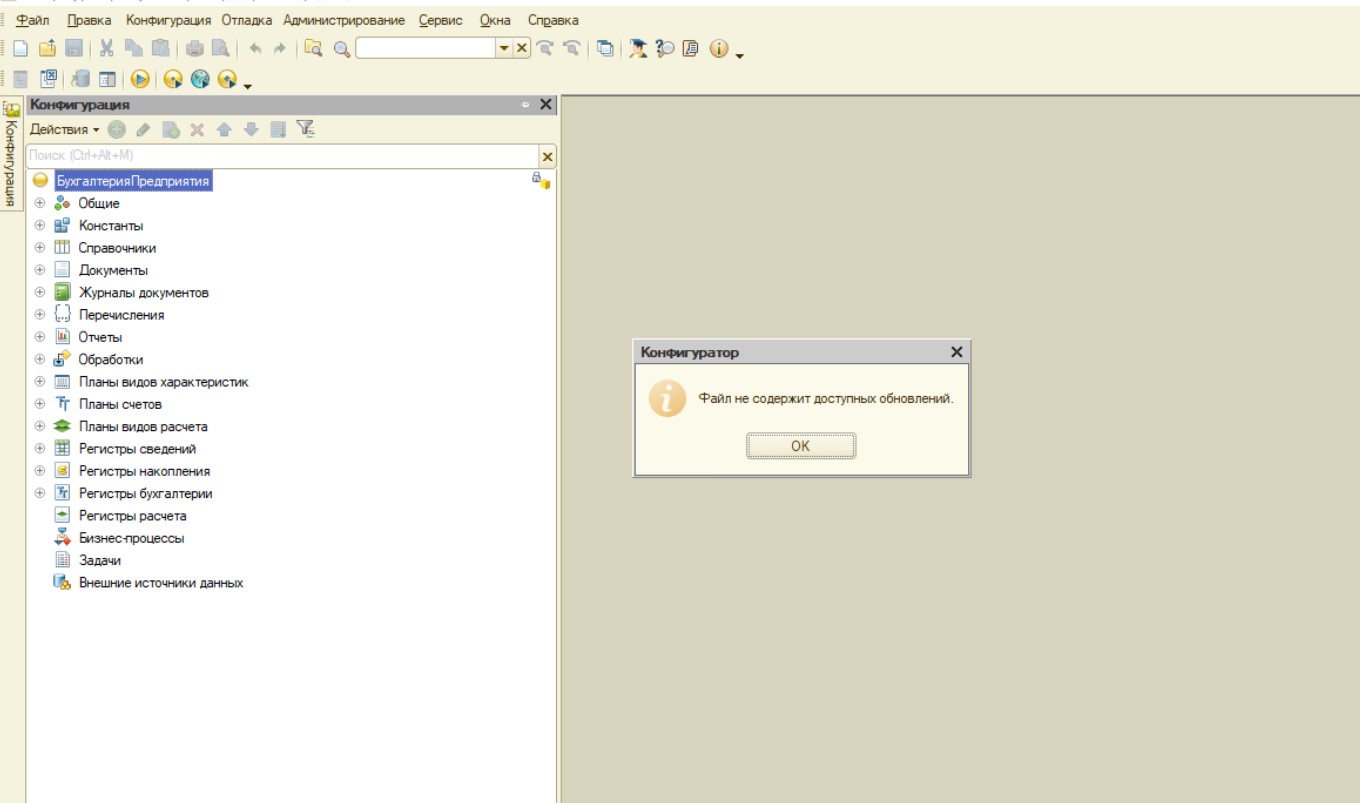Click the Поиск (Ctrl+Alt+M) search field
1360x803 pixels.
point(283,156)
